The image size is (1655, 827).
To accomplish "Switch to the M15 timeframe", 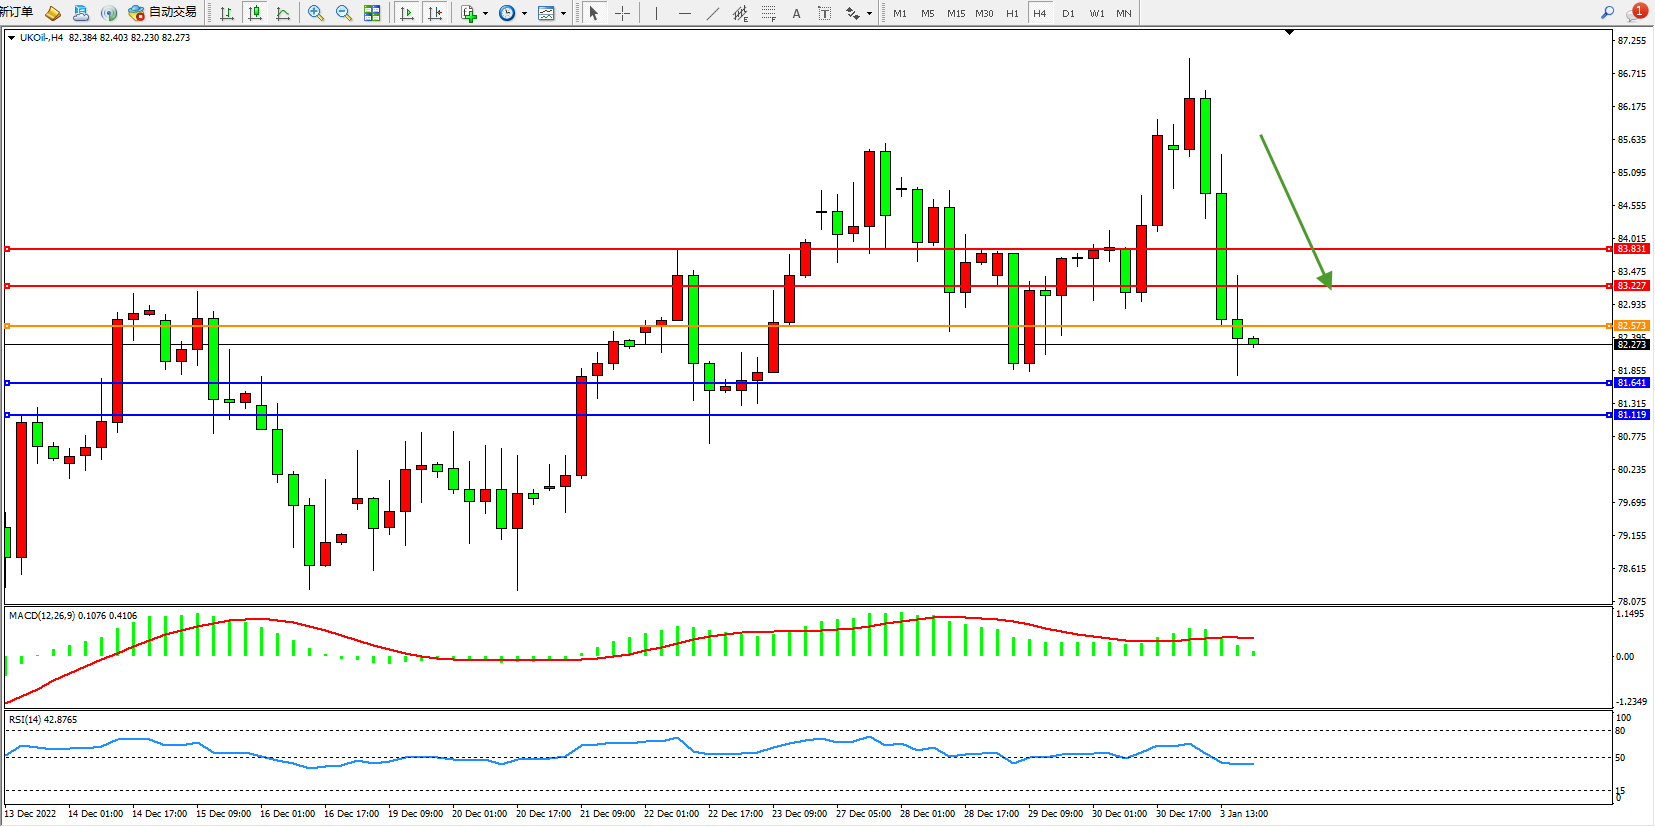I will point(956,13).
